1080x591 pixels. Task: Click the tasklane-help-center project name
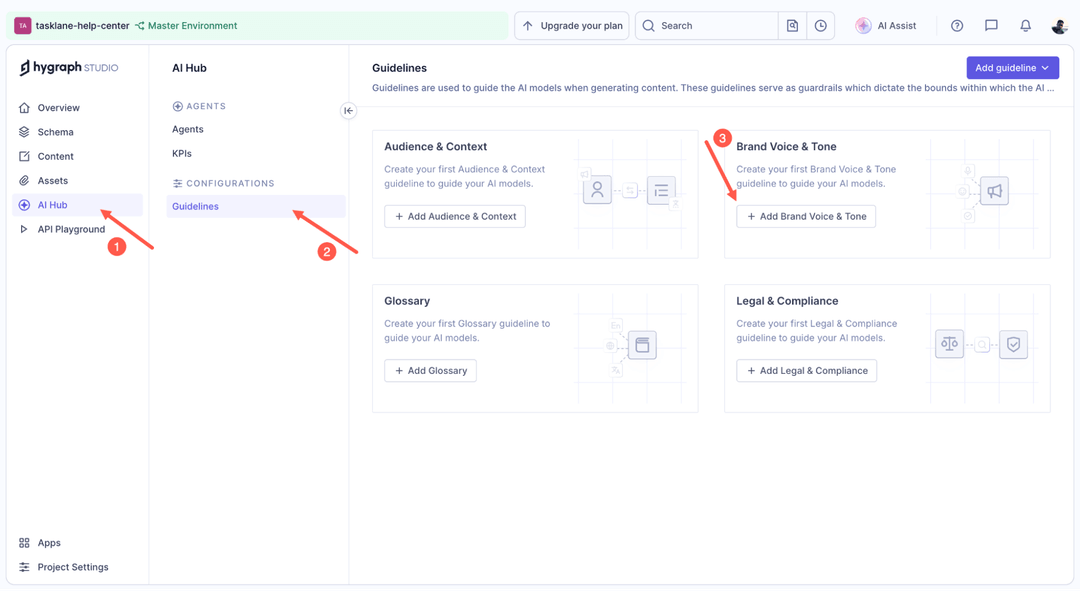pyautogui.click(x=83, y=25)
